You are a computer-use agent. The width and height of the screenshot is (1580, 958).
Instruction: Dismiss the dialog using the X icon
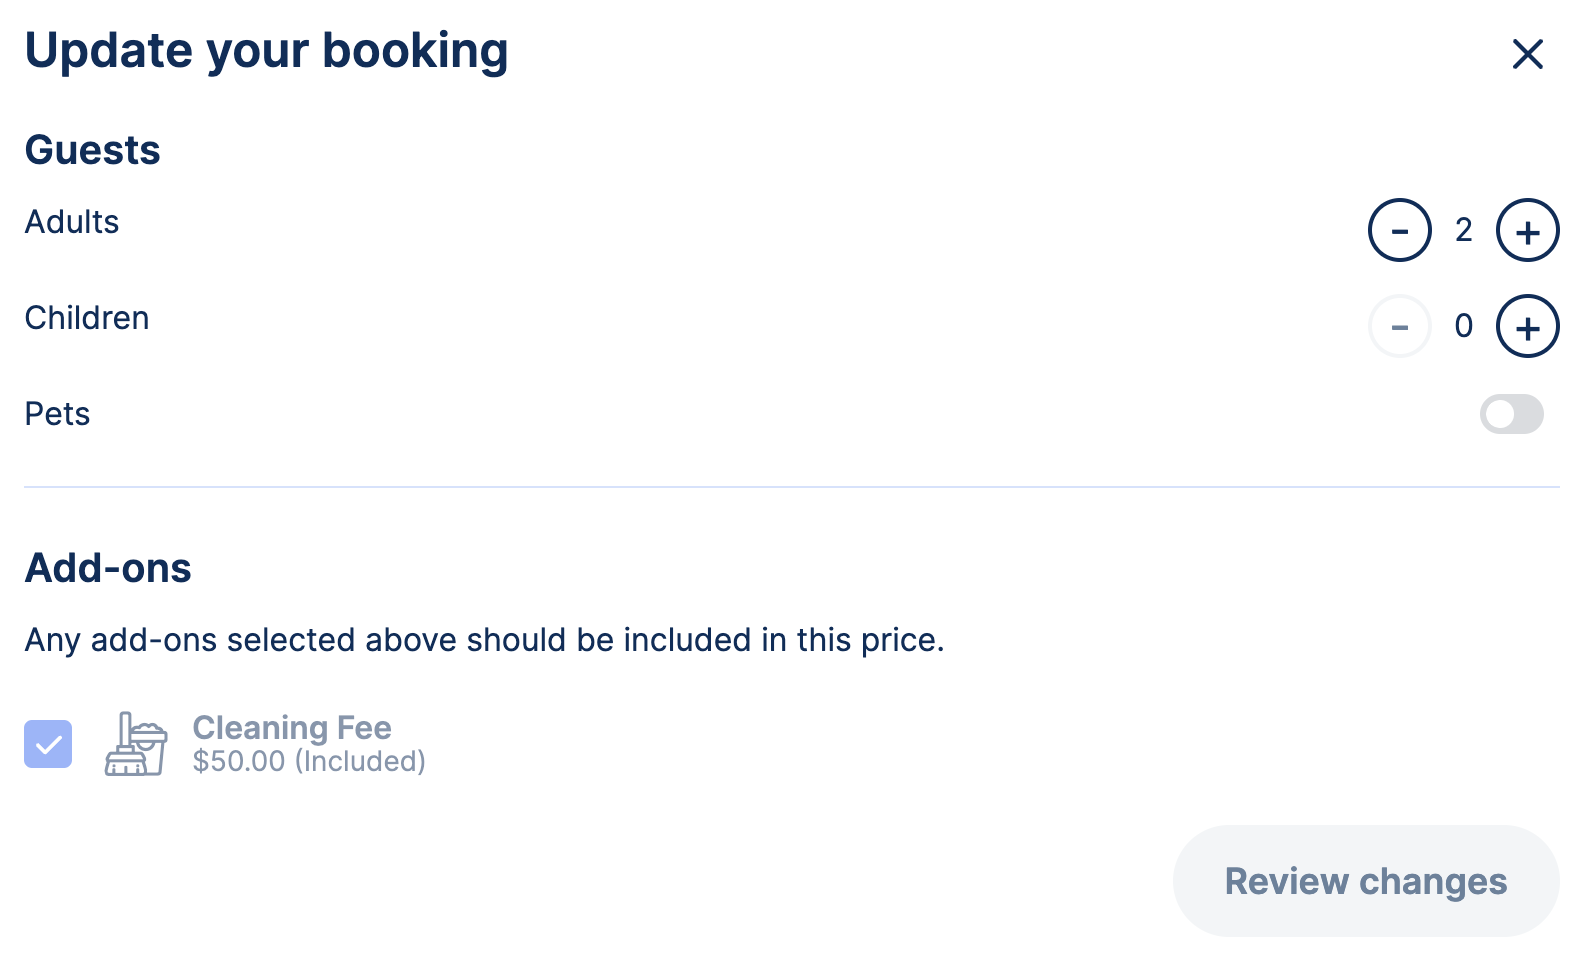tap(1527, 55)
